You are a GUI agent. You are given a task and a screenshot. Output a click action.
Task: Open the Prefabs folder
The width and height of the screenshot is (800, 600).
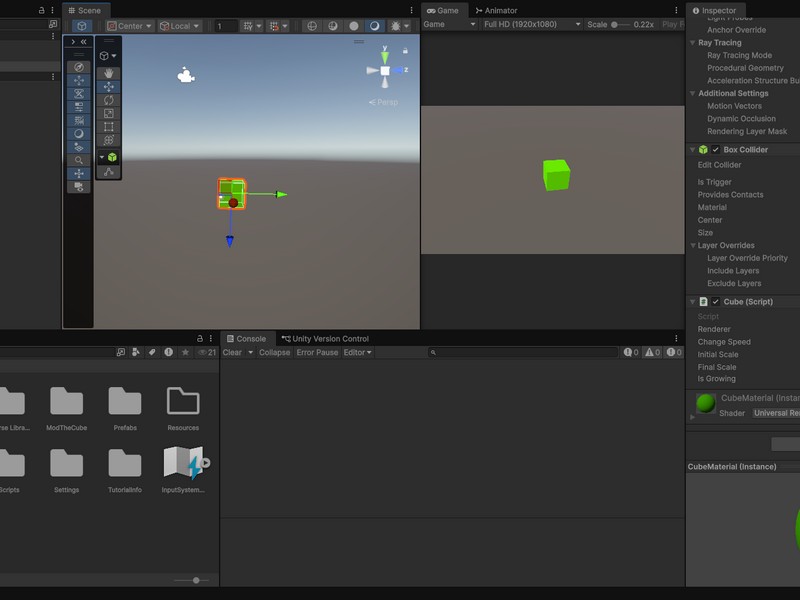(125, 408)
